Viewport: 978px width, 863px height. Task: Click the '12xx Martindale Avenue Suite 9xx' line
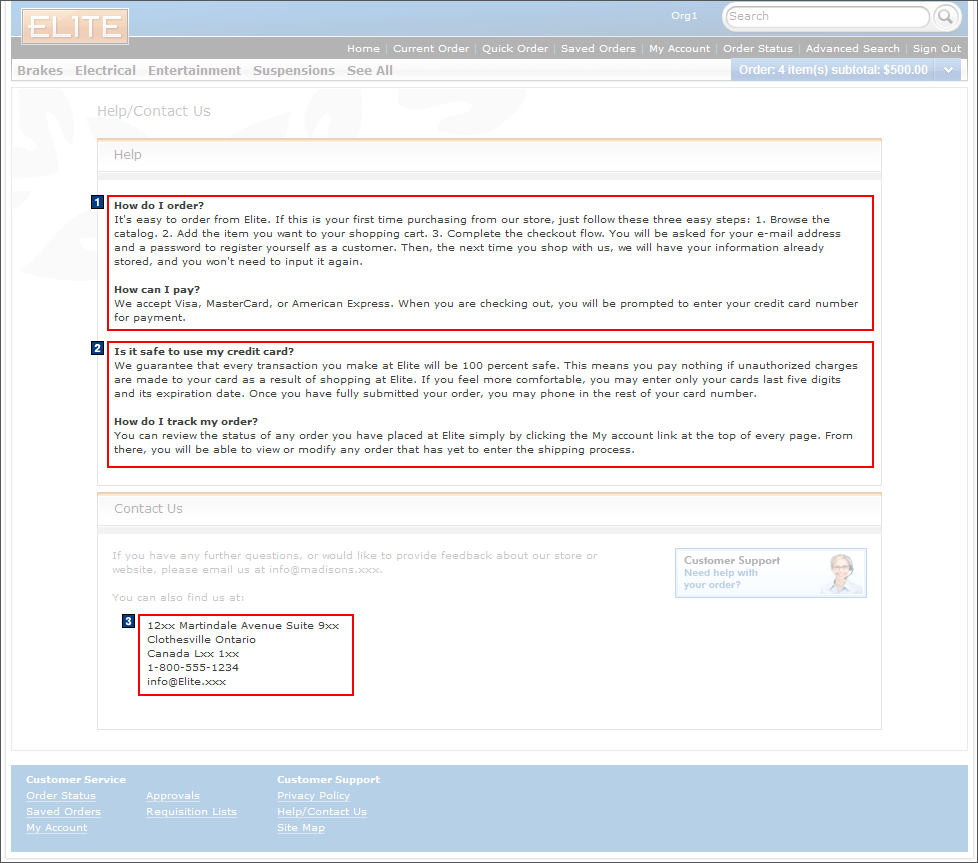tap(243, 626)
